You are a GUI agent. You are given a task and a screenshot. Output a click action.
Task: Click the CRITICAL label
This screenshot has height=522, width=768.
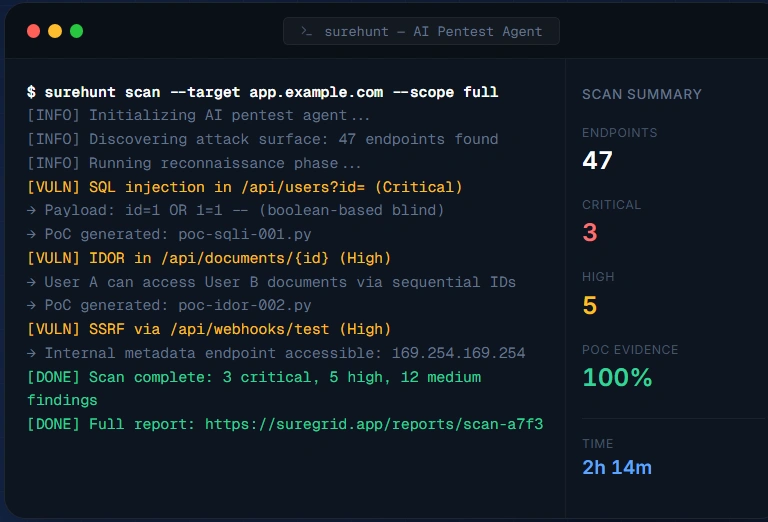[x=611, y=205]
